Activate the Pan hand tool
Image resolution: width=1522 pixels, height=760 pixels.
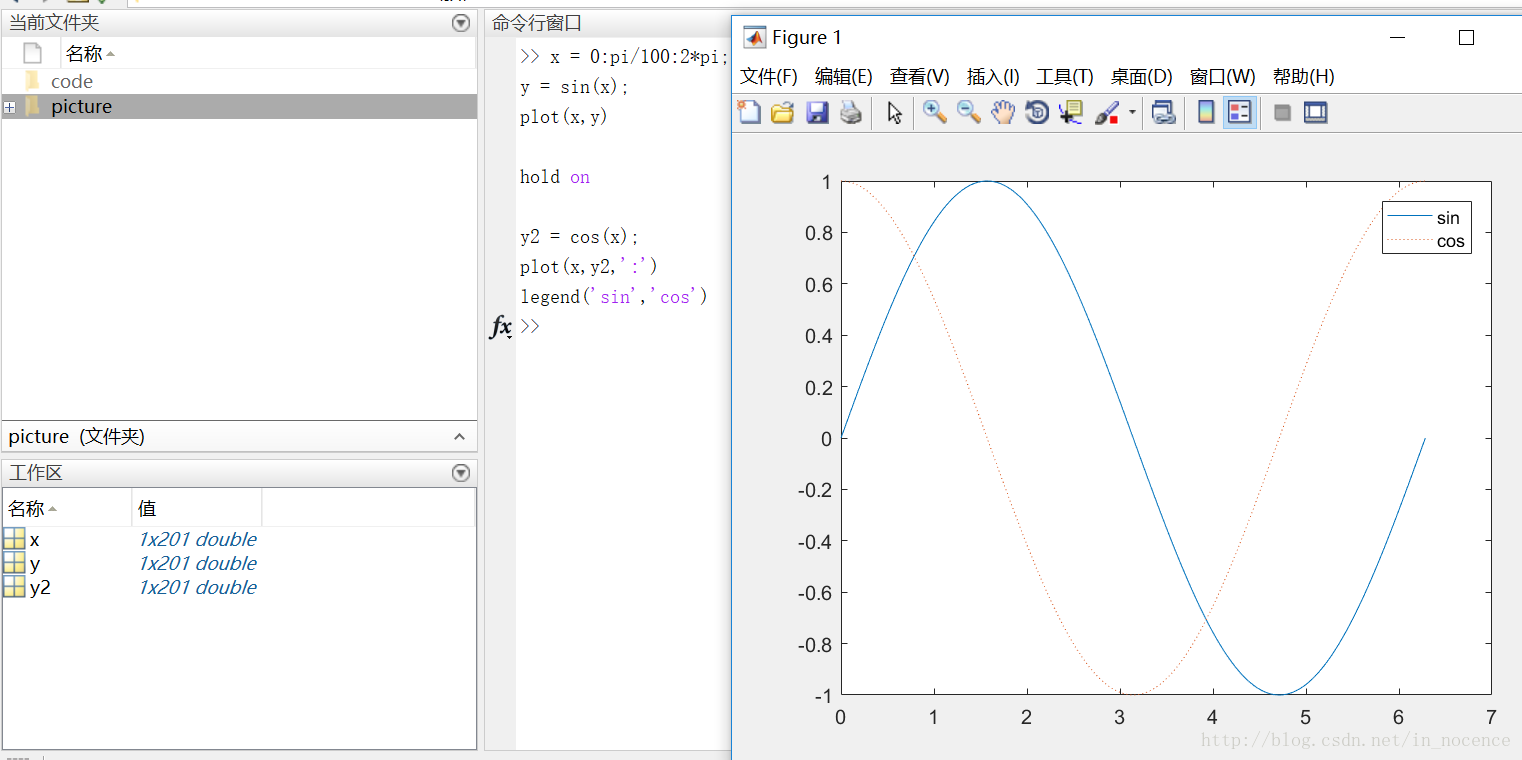tap(1003, 113)
